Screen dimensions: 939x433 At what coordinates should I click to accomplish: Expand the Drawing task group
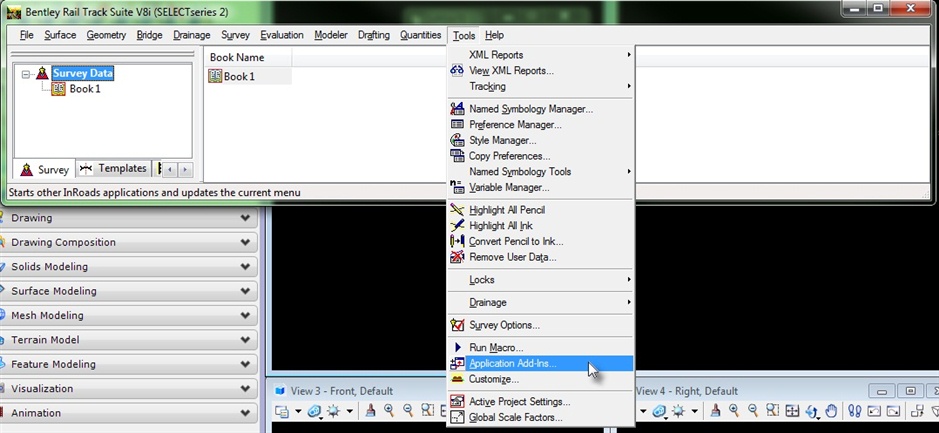pos(245,218)
